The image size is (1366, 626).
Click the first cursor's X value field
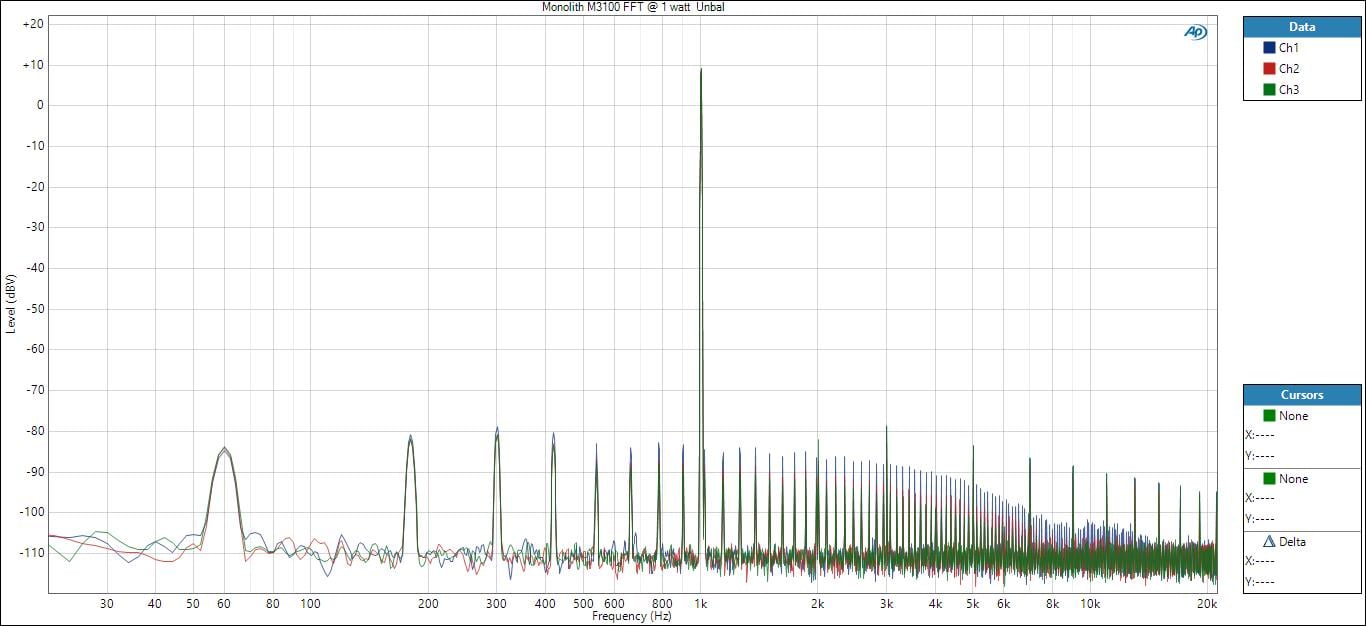click(x=1264, y=435)
